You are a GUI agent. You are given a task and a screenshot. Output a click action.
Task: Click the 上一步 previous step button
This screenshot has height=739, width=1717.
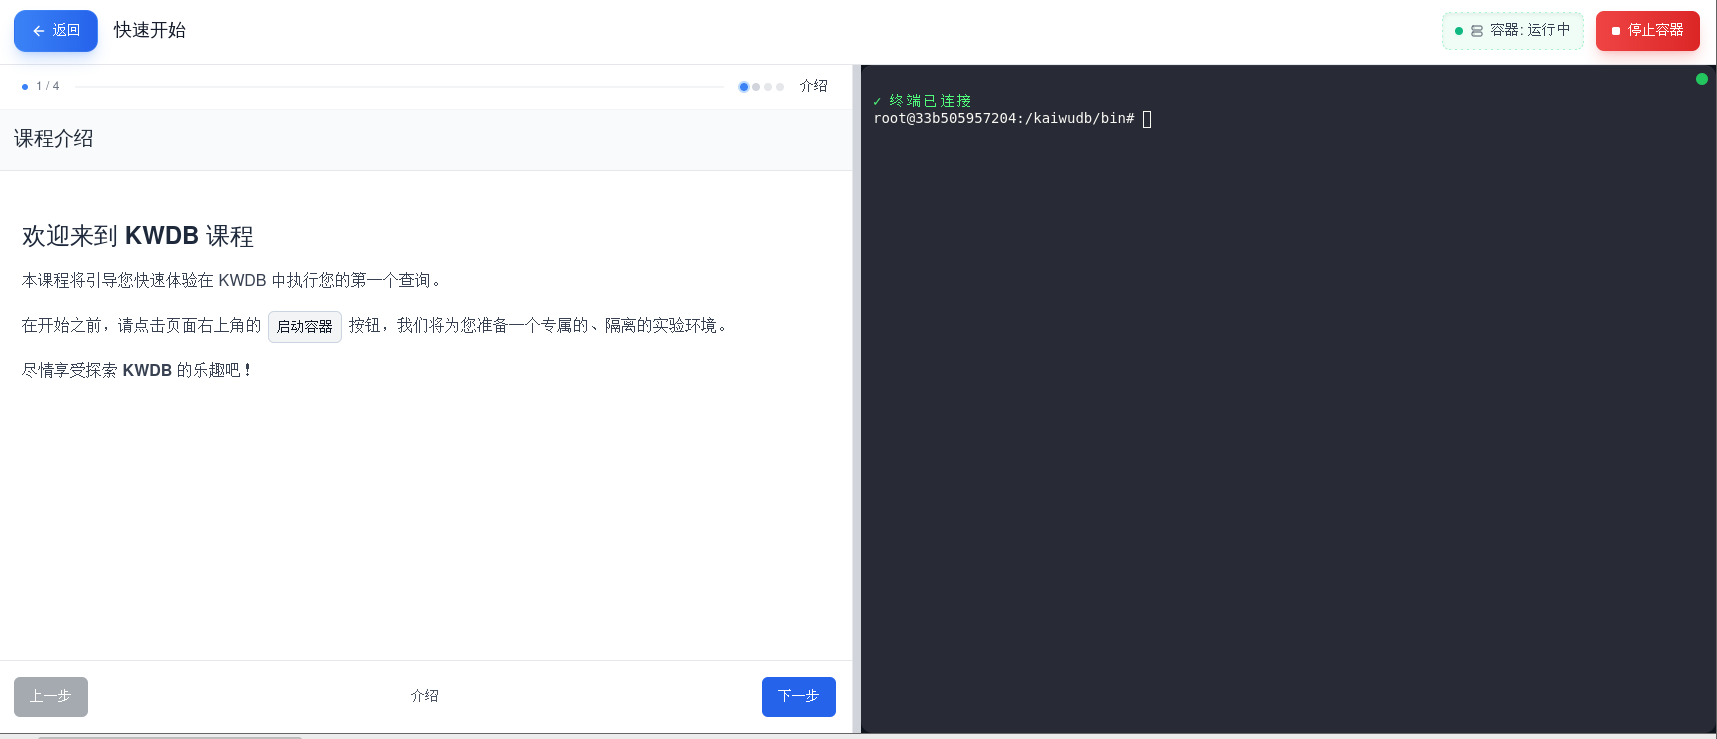point(51,697)
